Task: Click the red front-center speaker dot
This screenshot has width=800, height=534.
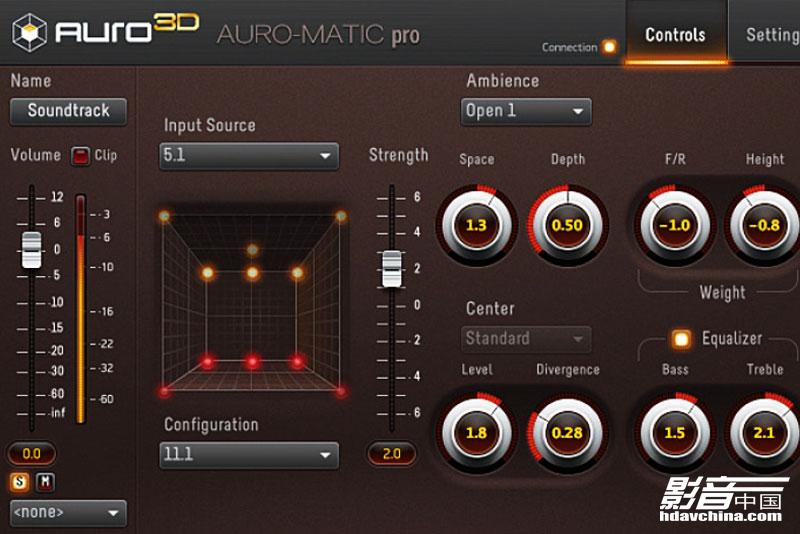Action: click(253, 362)
